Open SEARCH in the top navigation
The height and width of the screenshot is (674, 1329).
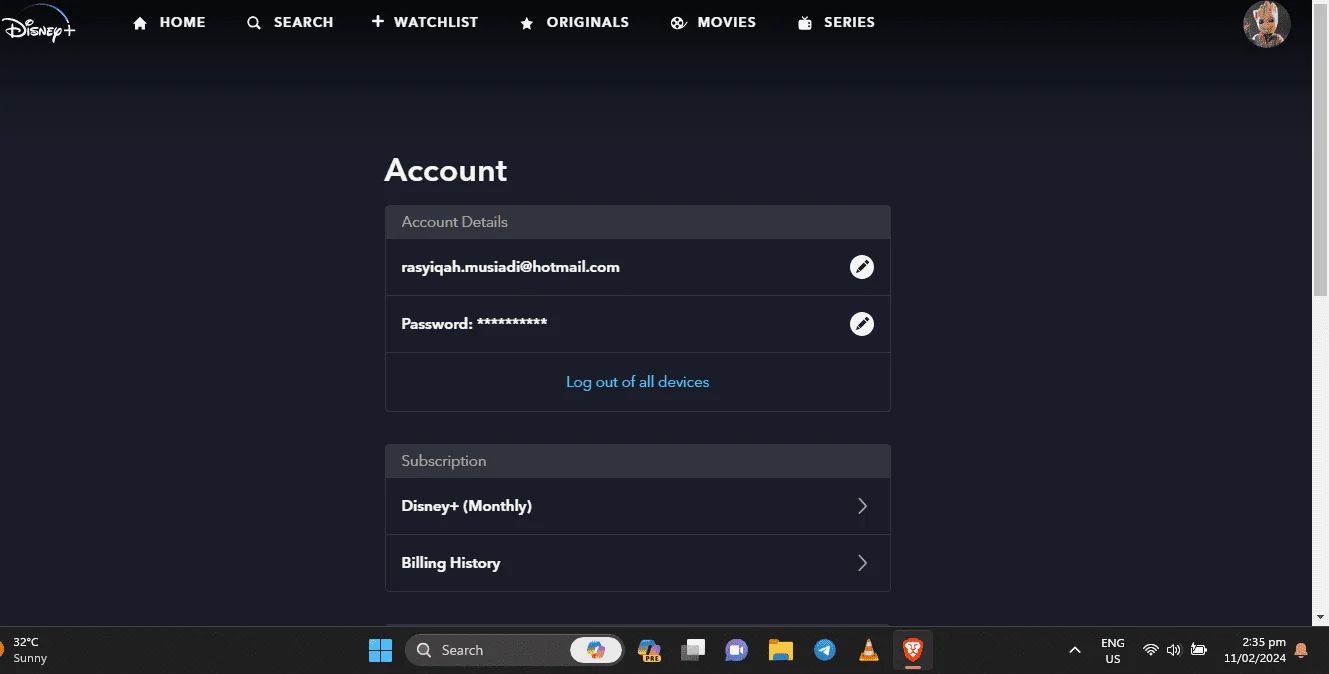(x=290, y=22)
